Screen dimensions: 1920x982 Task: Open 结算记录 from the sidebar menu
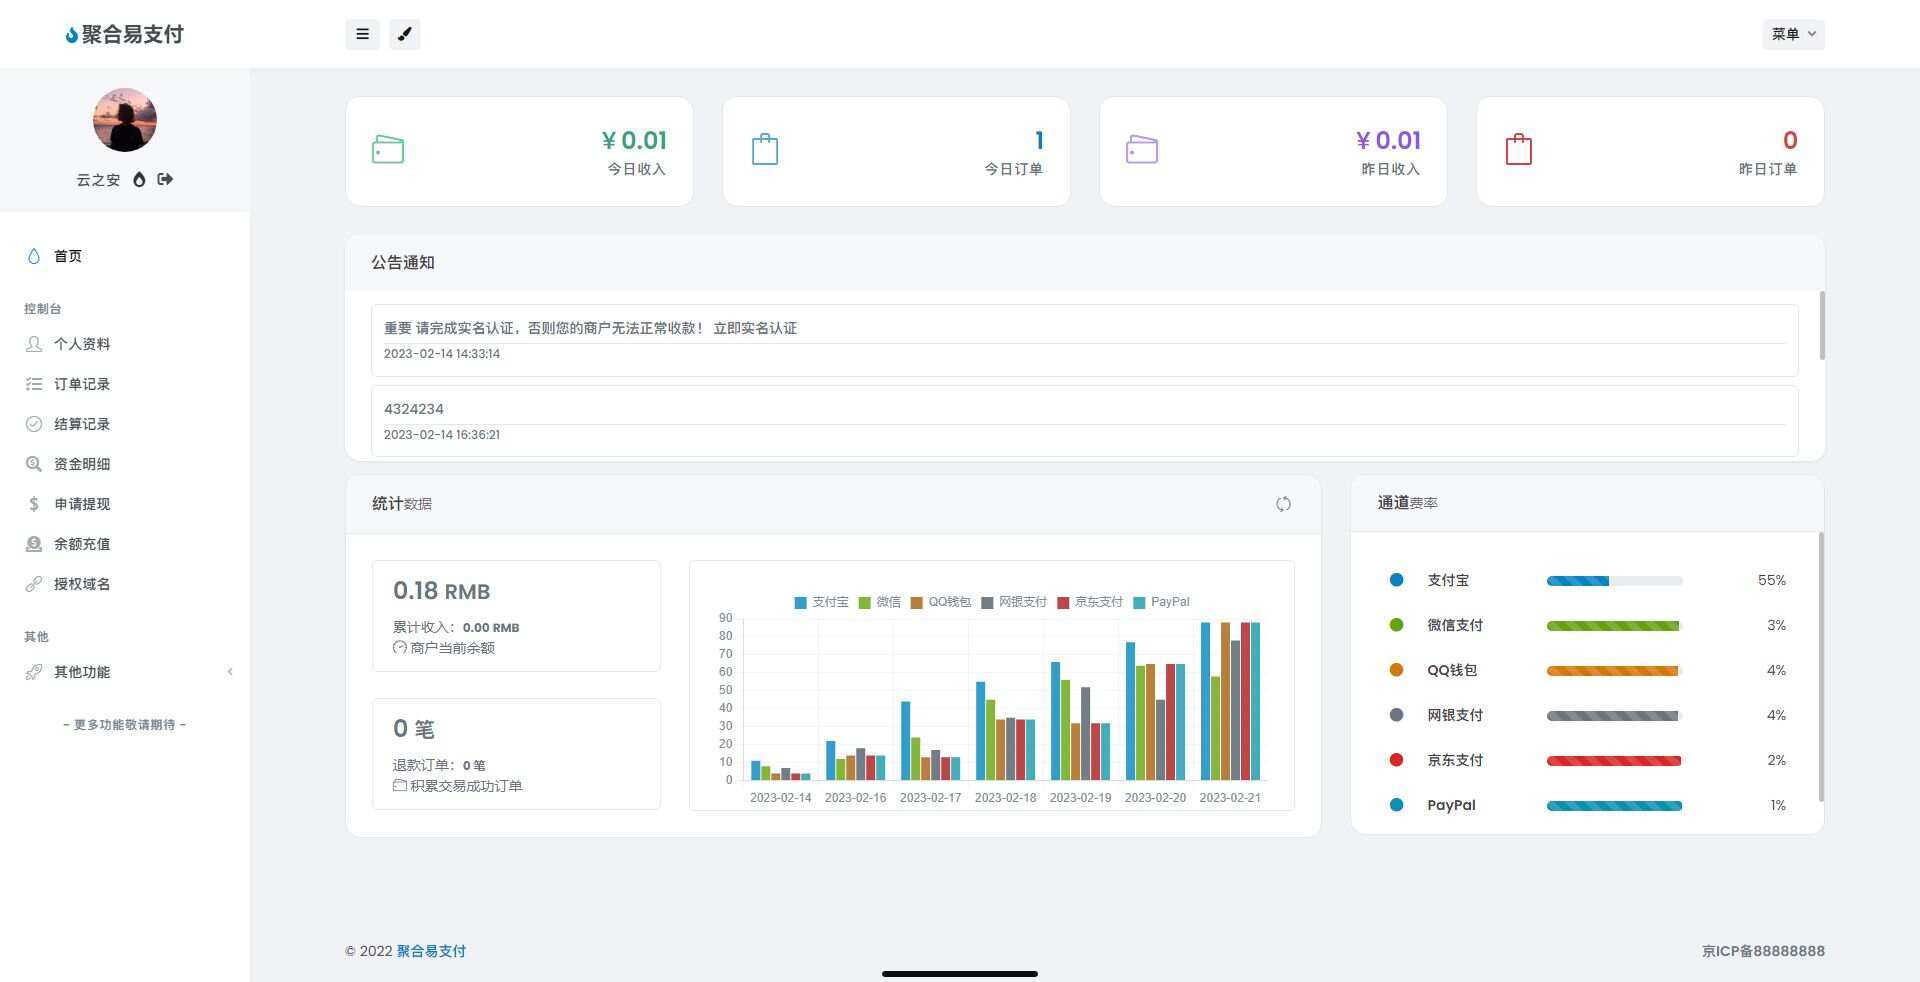(82, 424)
